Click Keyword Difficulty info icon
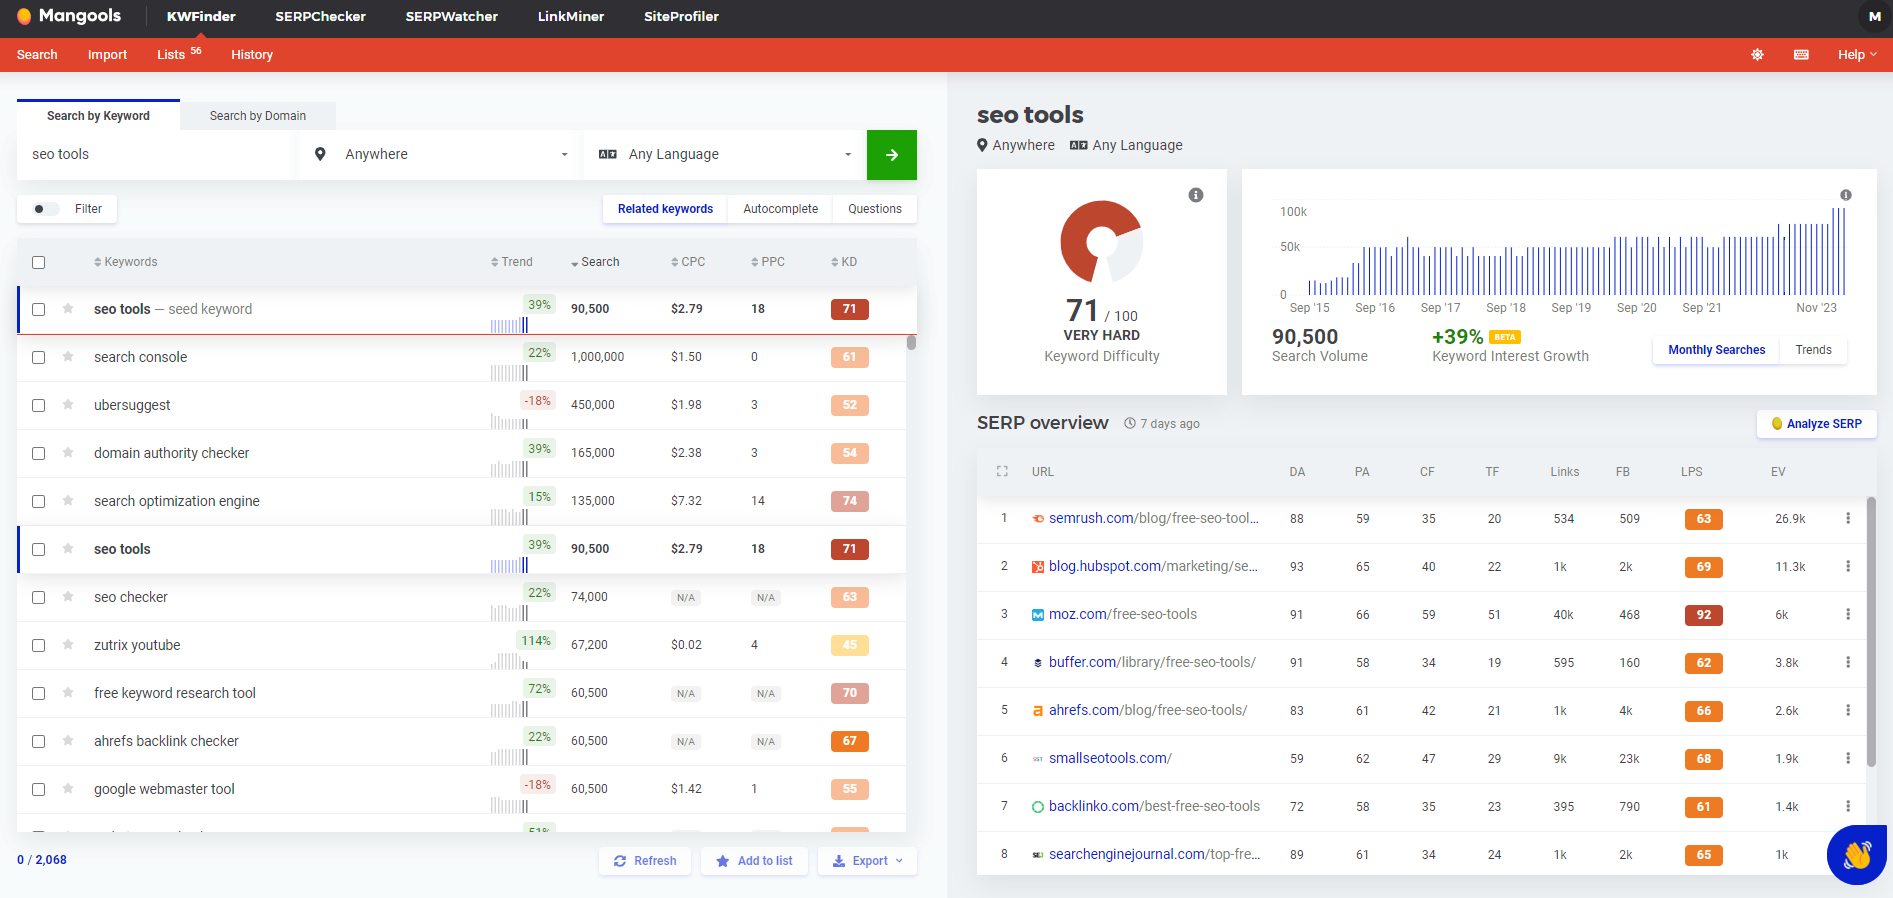The height and width of the screenshot is (898, 1893). click(x=1195, y=195)
